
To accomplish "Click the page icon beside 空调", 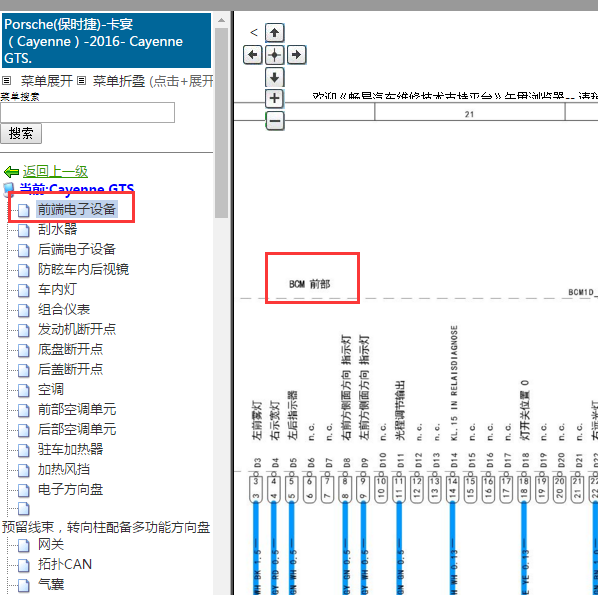I will point(24,390).
